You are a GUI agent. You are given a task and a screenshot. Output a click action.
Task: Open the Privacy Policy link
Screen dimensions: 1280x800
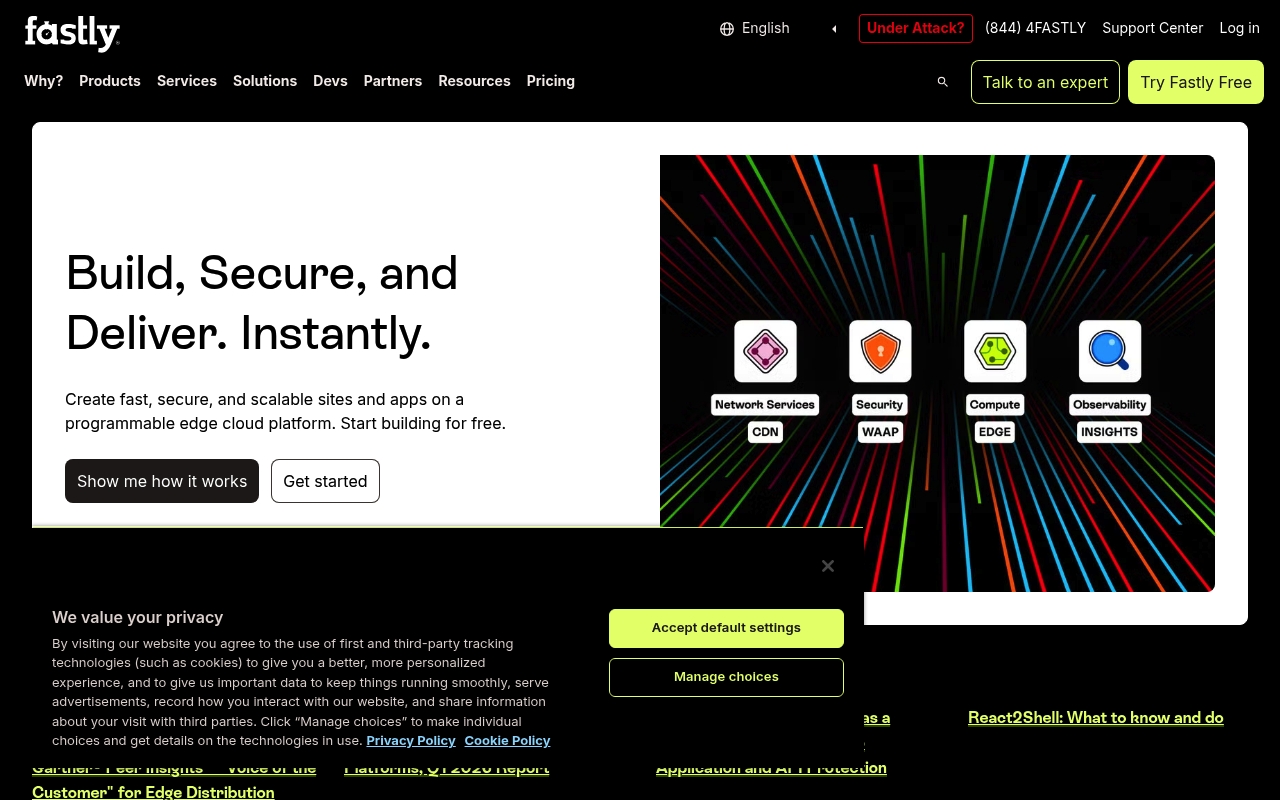click(411, 741)
